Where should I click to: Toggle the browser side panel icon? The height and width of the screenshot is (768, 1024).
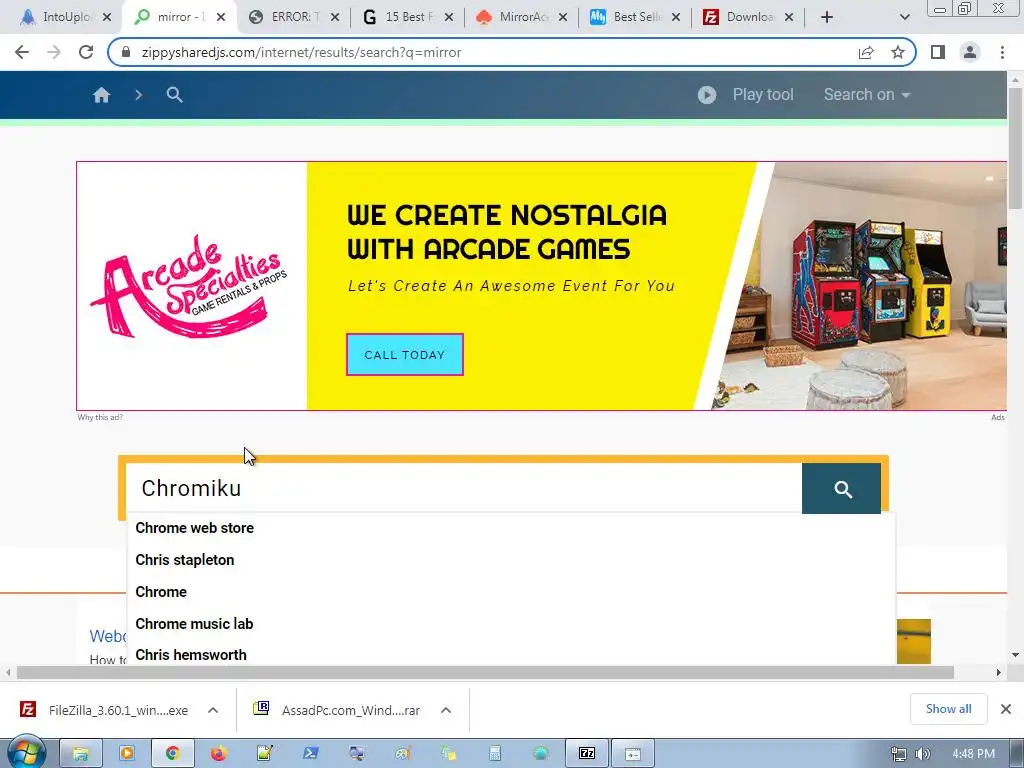coord(938,52)
